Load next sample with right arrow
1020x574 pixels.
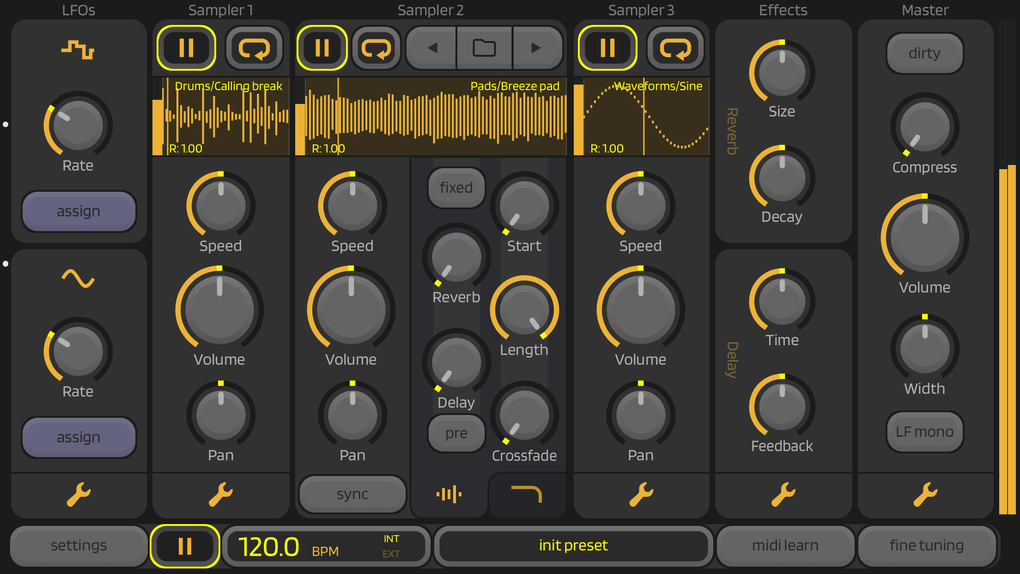point(537,48)
